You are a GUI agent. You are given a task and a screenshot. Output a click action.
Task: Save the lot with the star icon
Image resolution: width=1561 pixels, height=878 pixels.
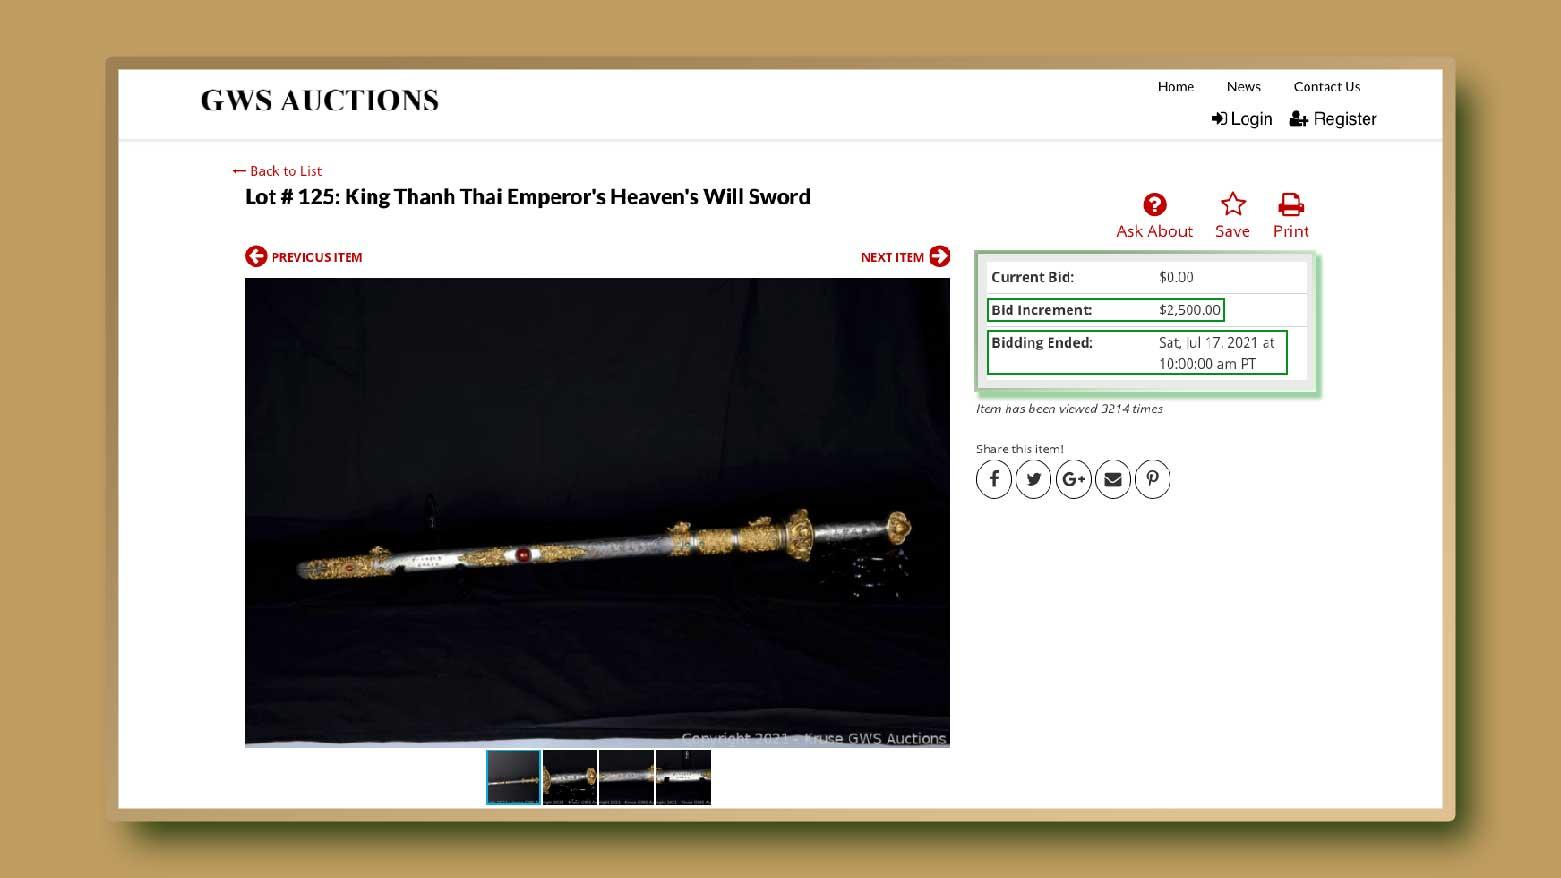tap(1233, 205)
